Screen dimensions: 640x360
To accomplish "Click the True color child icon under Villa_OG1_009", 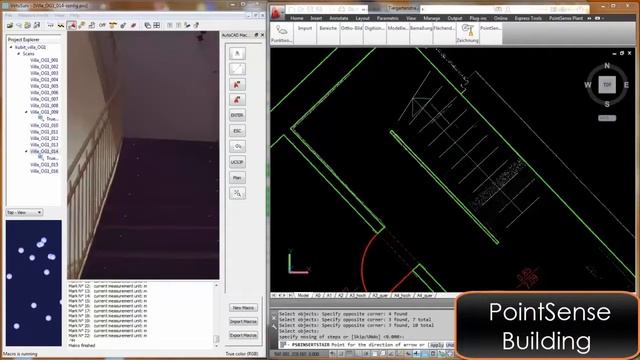I will [41, 118].
